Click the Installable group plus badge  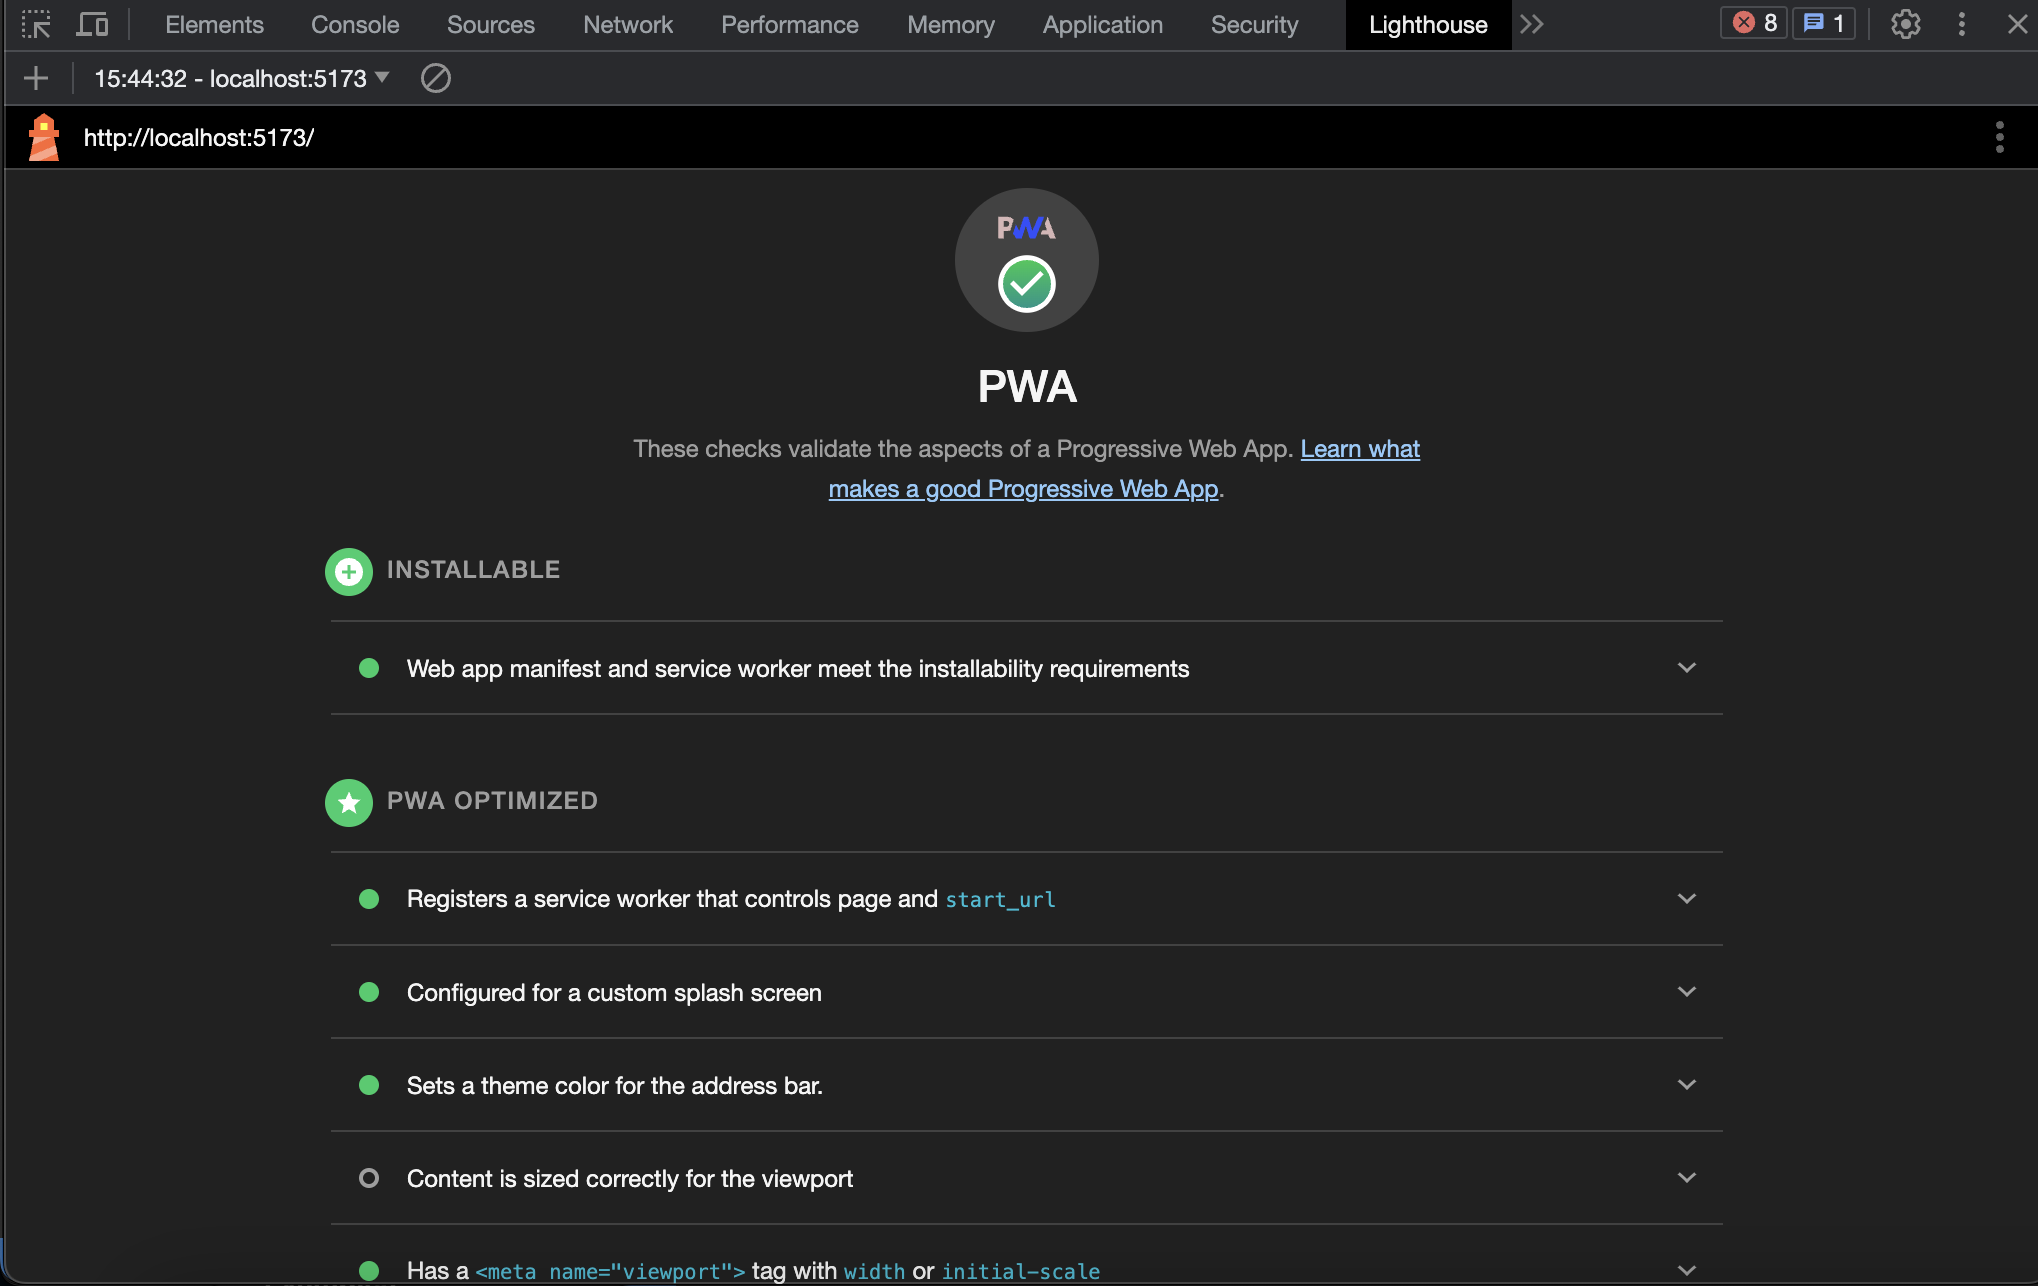[x=348, y=572]
